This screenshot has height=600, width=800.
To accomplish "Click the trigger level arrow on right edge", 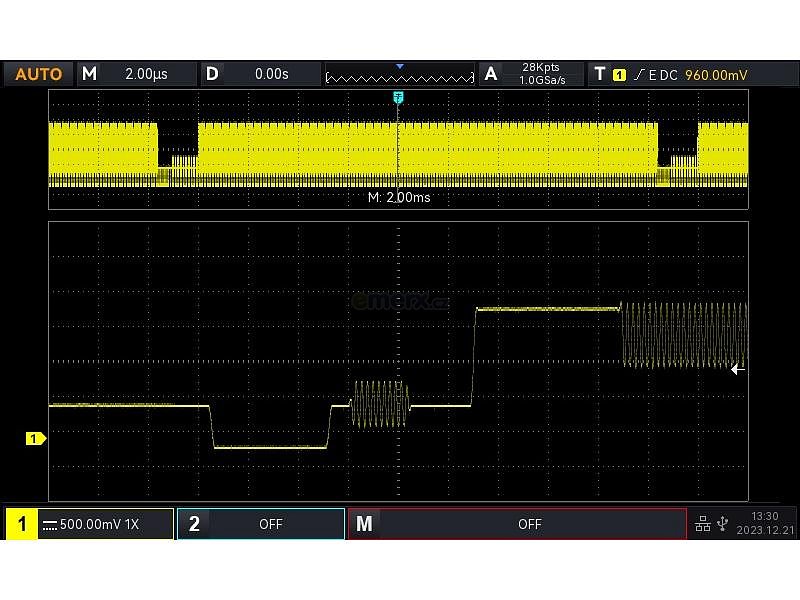I will pyautogui.click(x=738, y=369).
